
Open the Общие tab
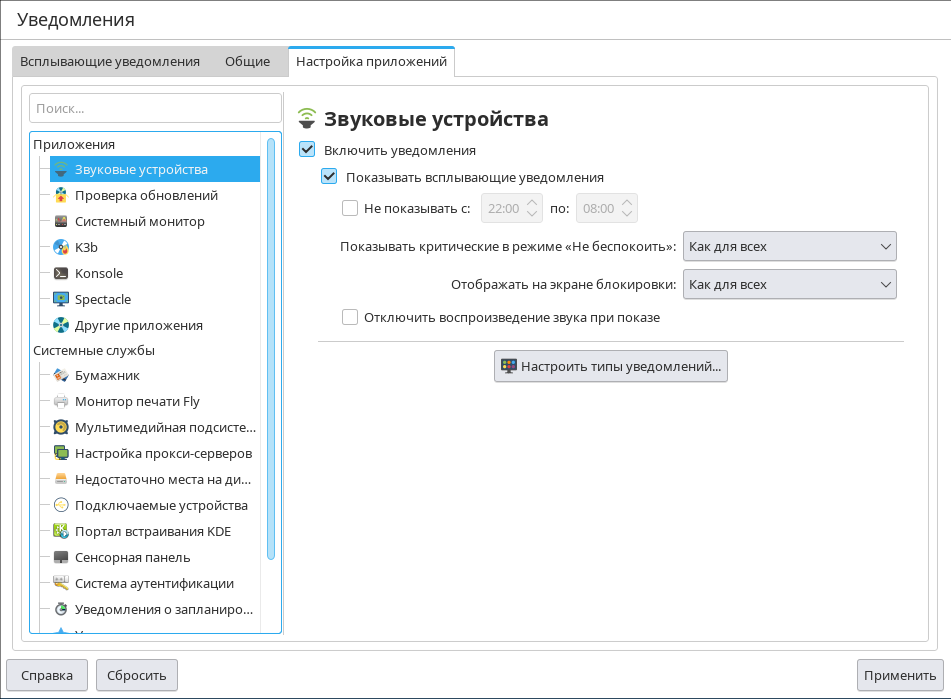pos(247,61)
